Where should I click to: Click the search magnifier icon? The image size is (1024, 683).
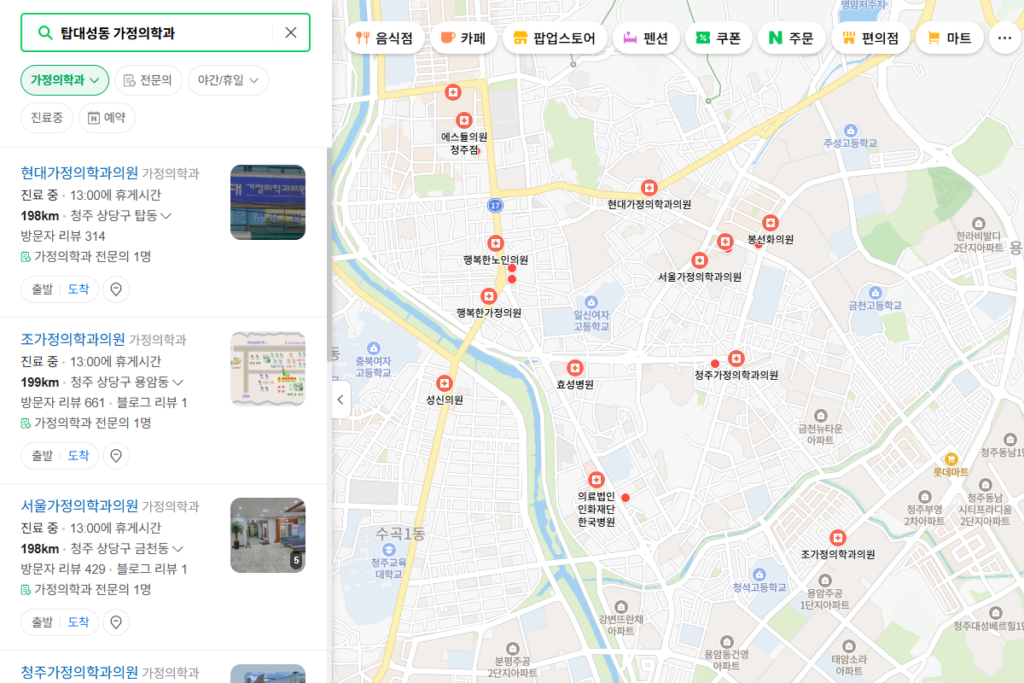coord(44,33)
